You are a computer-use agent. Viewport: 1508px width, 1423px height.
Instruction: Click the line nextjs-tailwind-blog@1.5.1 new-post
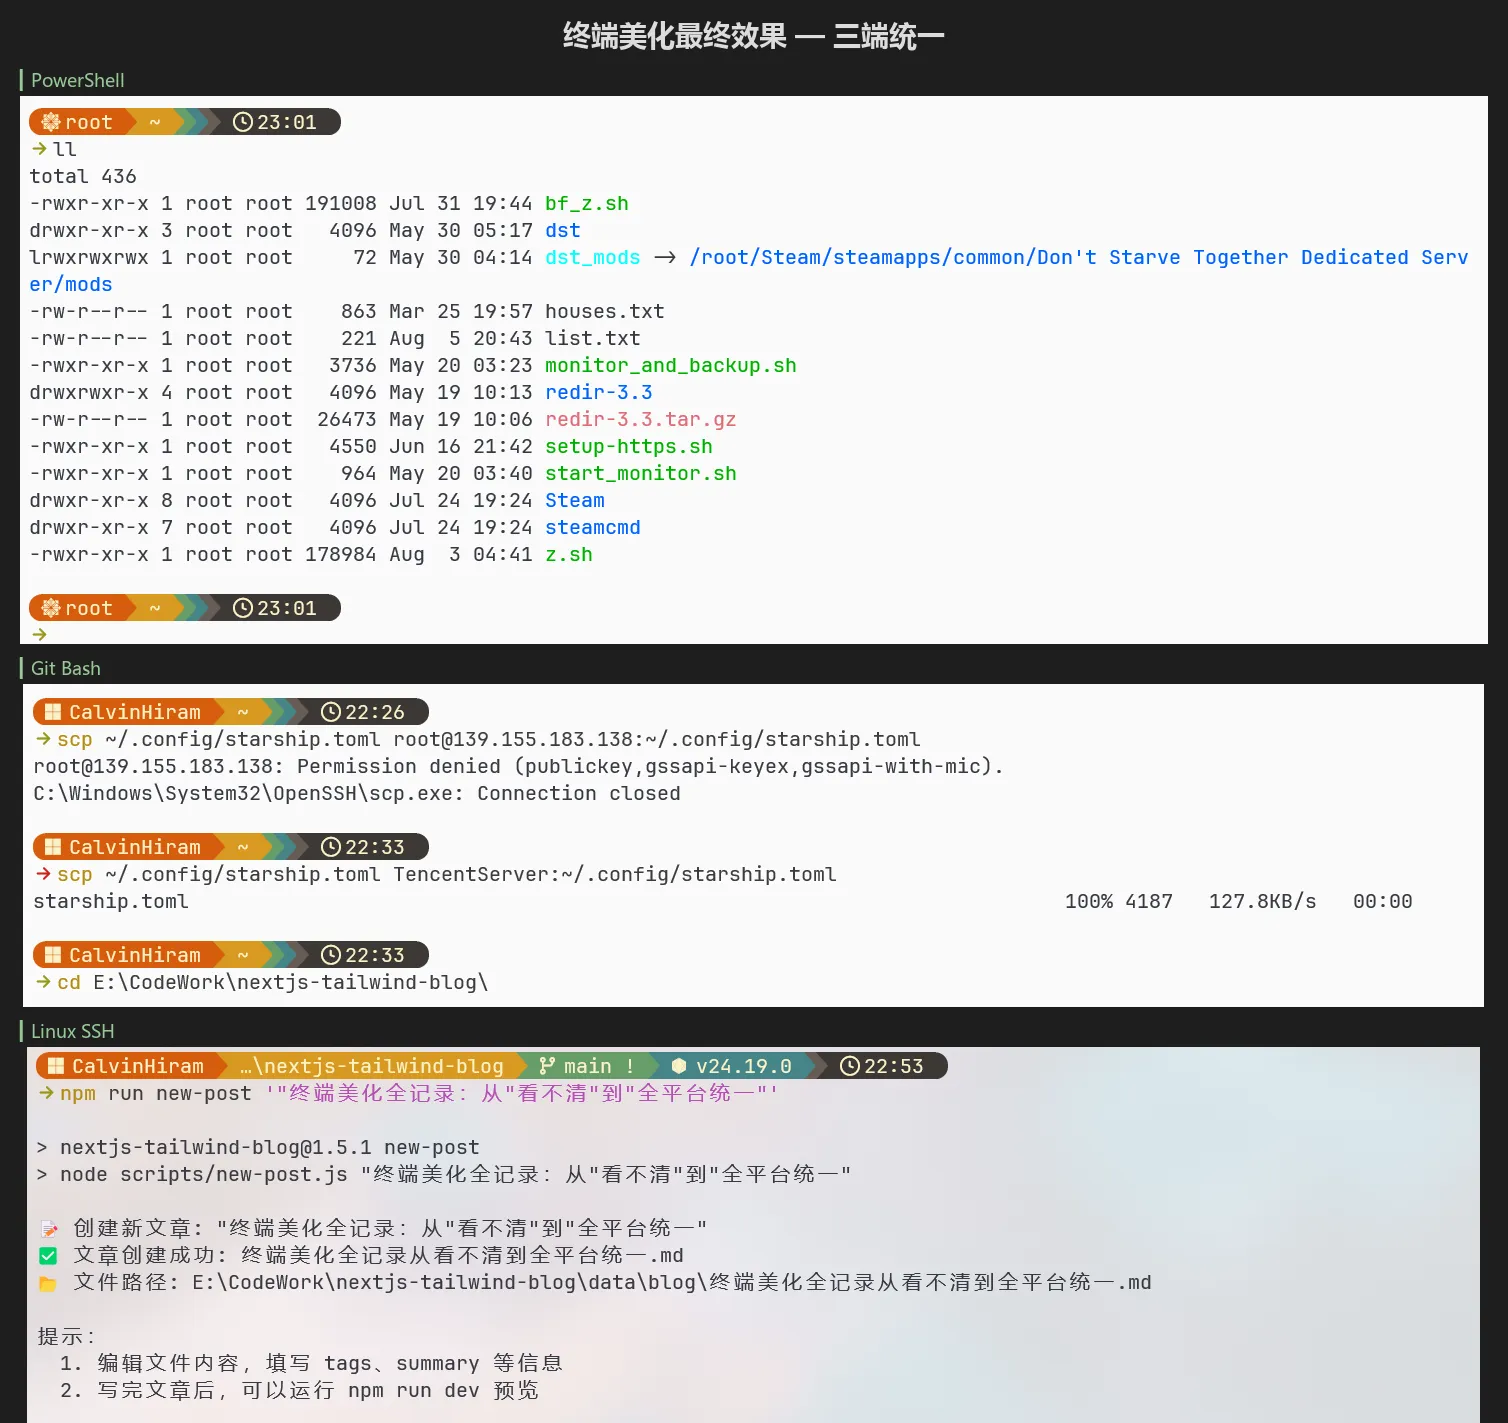258,1148
